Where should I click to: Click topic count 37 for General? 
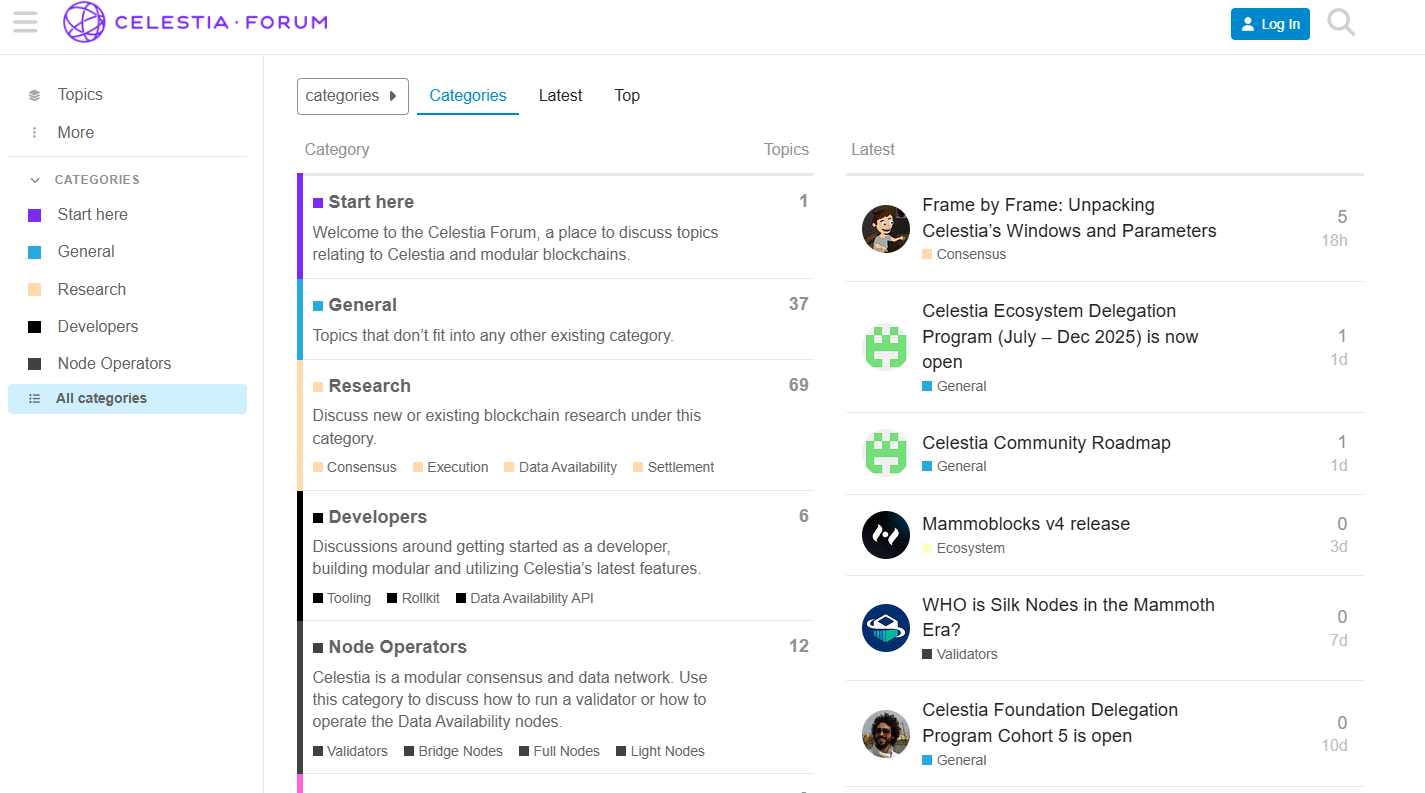798,304
